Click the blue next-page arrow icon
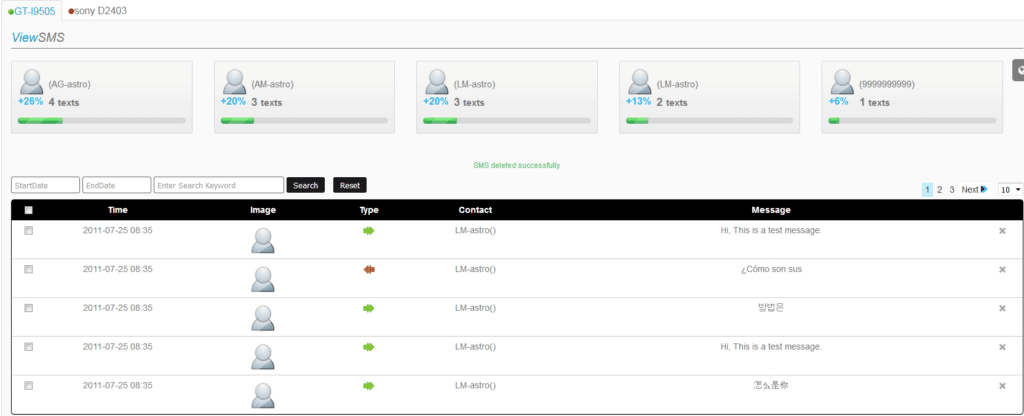The width and height of the screenshot is (1024, 416). click(x=984, y=189)
